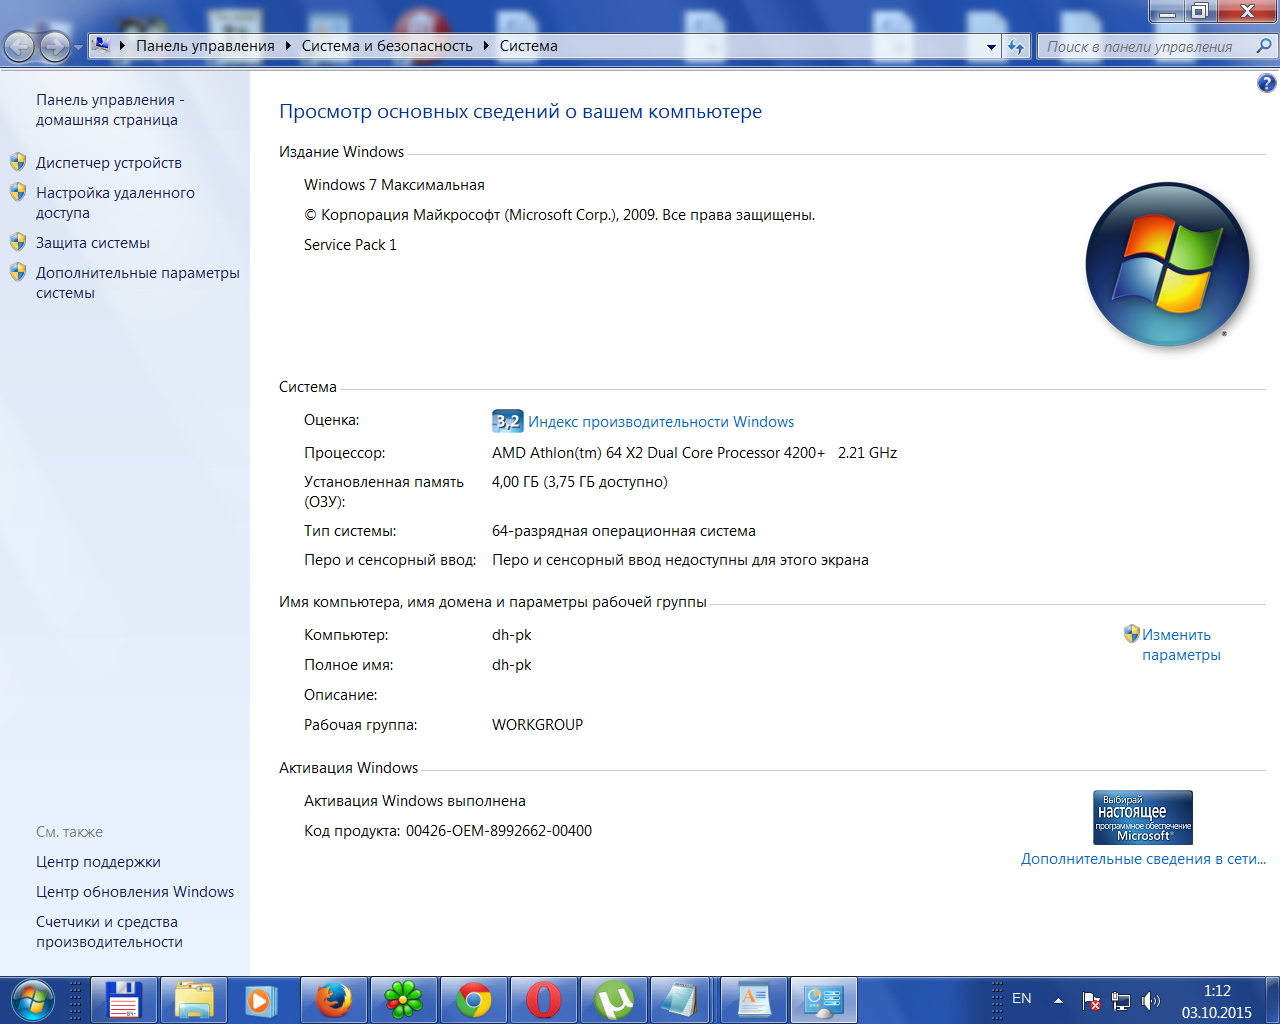This screenshot has width=1280, height=1024.
Task: Open Центр поддержки
Action: pos(98,862)
